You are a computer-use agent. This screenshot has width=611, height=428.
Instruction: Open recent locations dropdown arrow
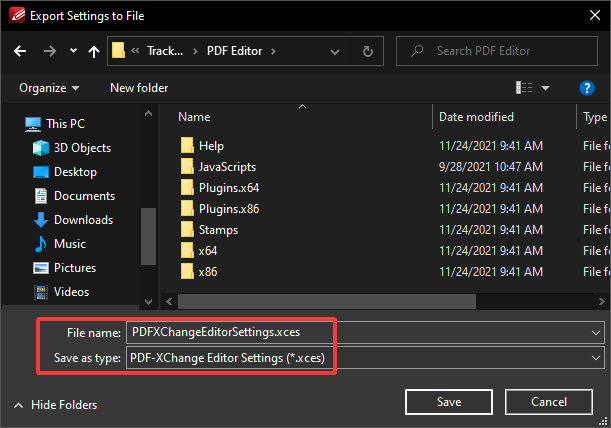(x=72, y=50)
